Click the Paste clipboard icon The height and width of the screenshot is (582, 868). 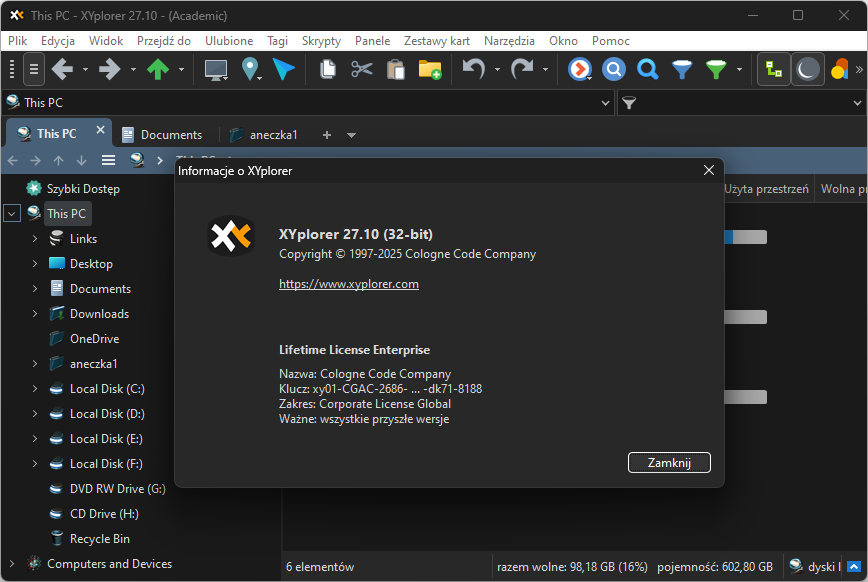[396, 70]
